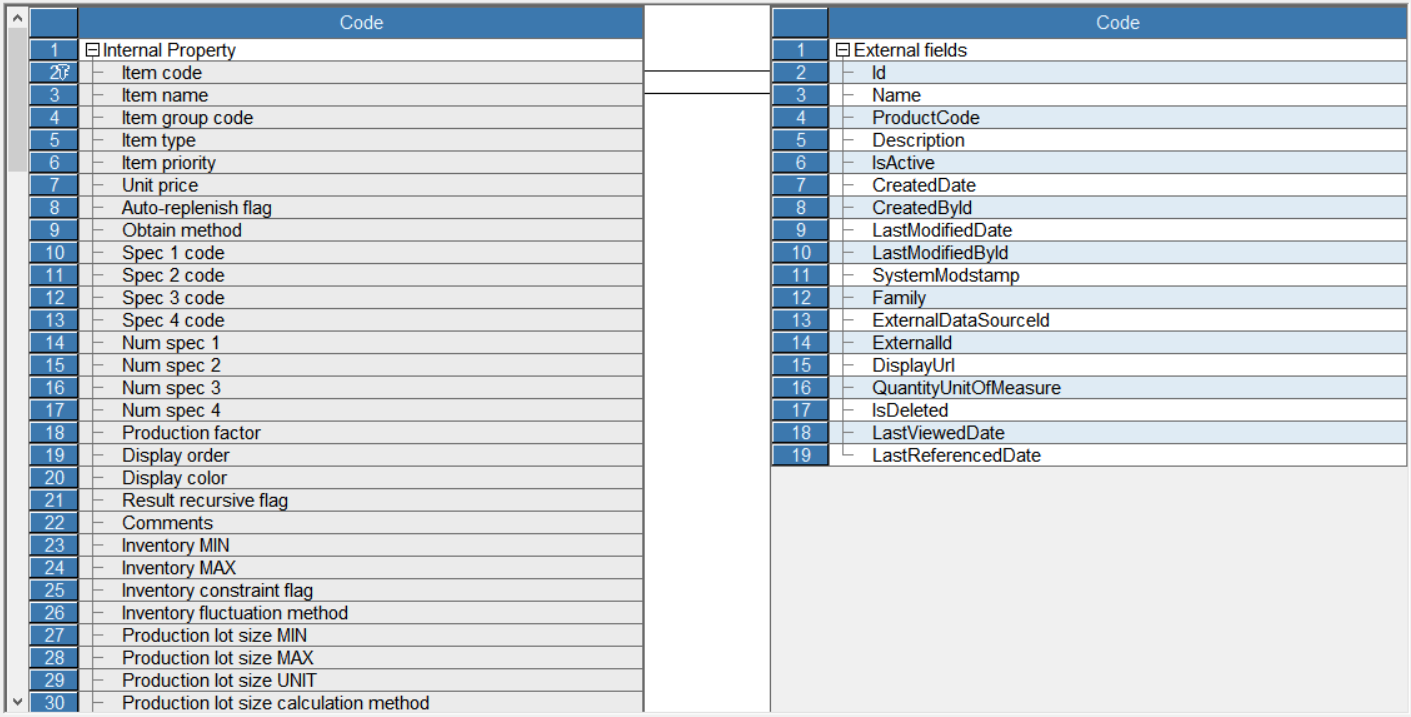Viewport: 1411px width, 717px height.
Task: Select the LastModifiedDate external field
Action: [942, 231]
